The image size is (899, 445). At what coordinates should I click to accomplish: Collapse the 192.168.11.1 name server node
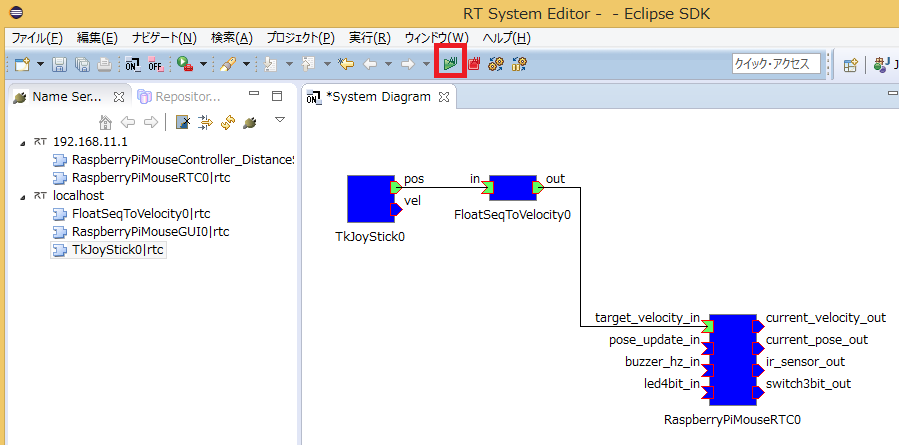click(x=23, y=142)
